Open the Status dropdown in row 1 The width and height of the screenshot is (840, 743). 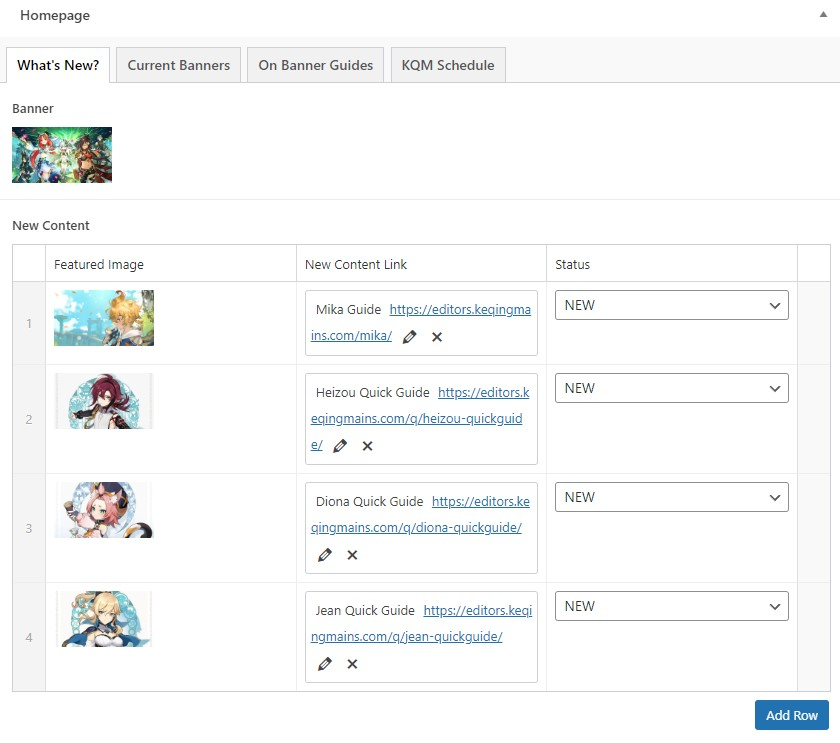(x=671, y=305)
